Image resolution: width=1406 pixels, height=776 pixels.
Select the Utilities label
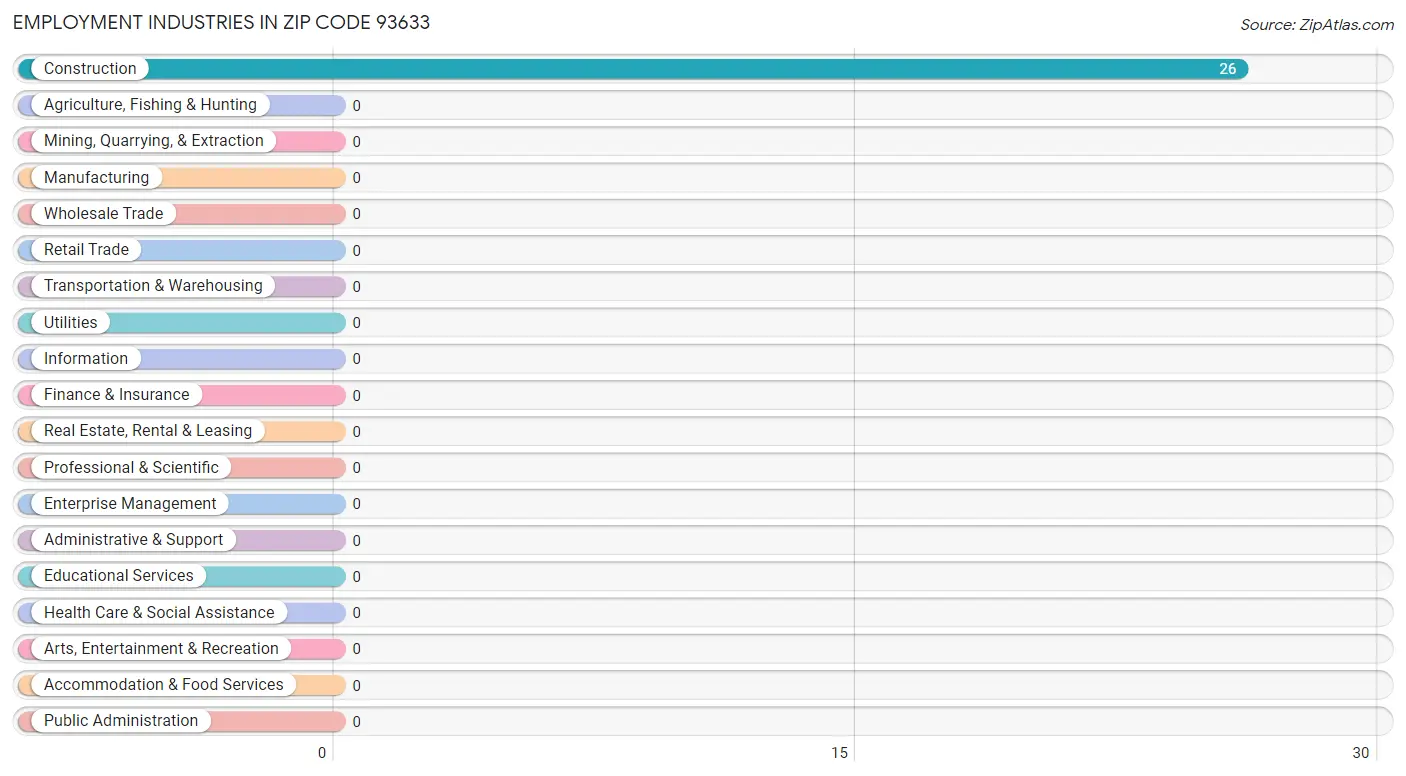(x=71, y=322)
